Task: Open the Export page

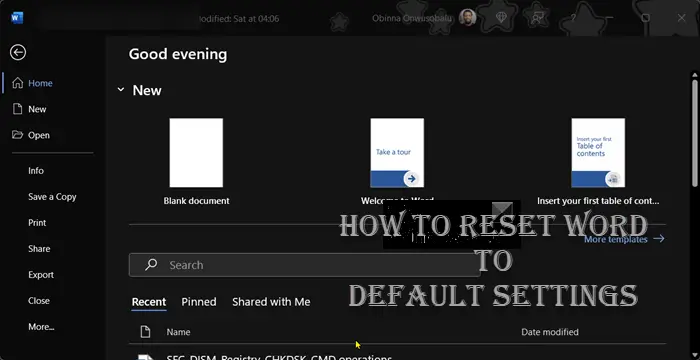Action: click(41, 275)
